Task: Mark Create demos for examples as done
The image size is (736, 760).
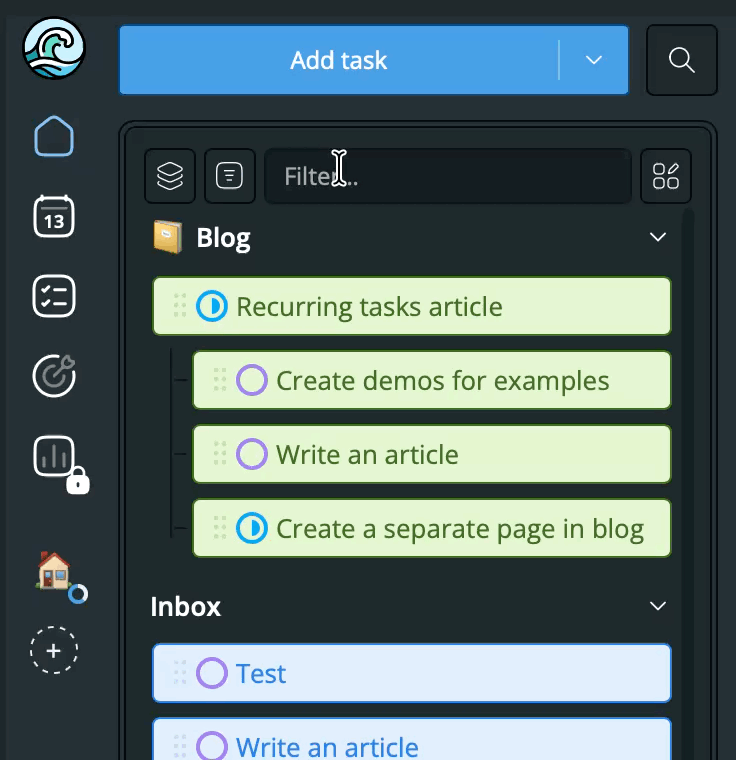Action: tap(252, 380)
